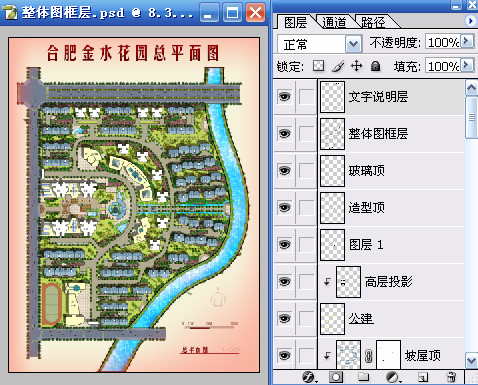Add a layer style via bottom icon
This screenshot has height=385, width=478.
coord(309,377)
